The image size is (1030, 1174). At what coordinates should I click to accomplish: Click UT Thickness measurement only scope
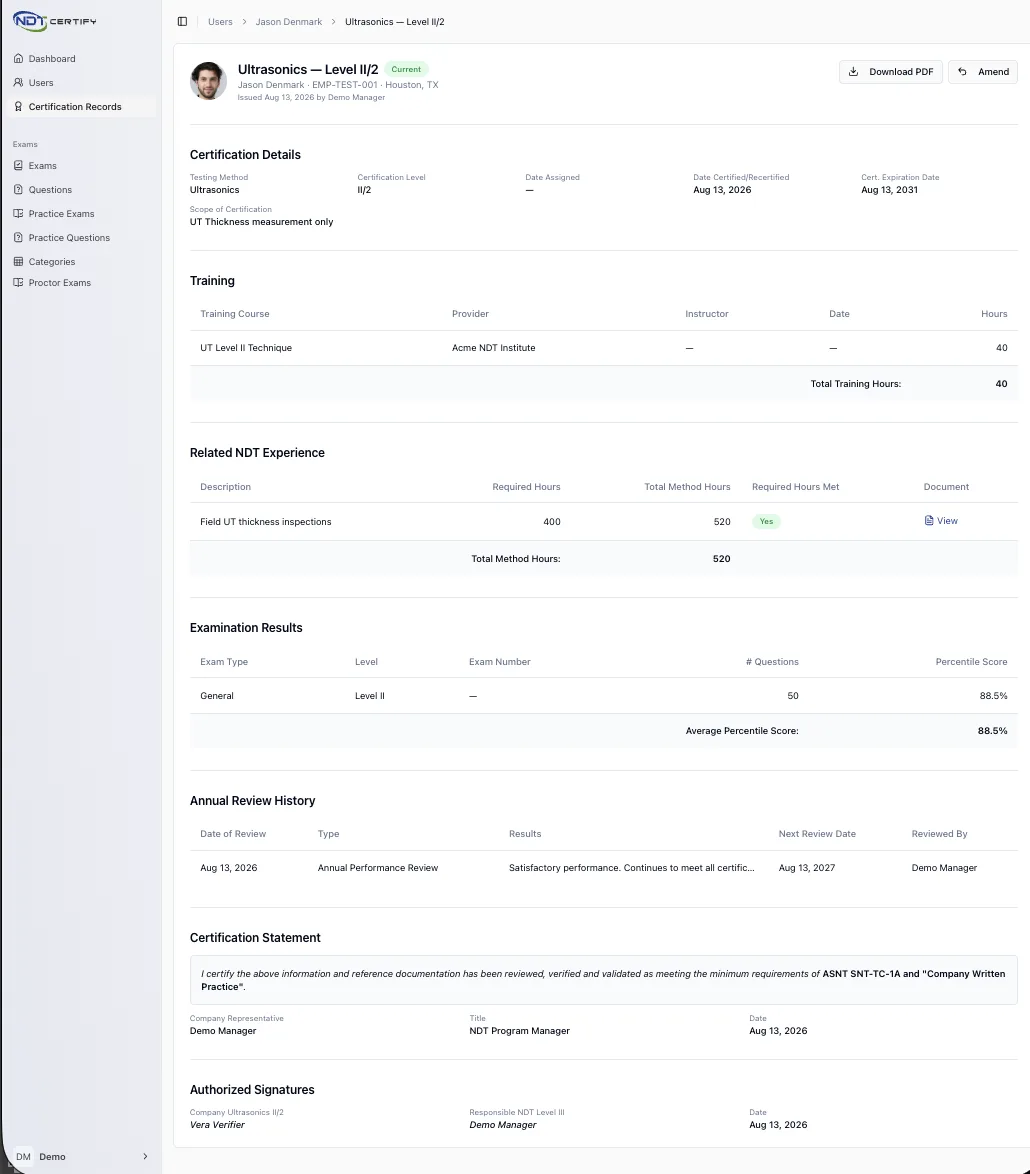[x=261, y=222]
